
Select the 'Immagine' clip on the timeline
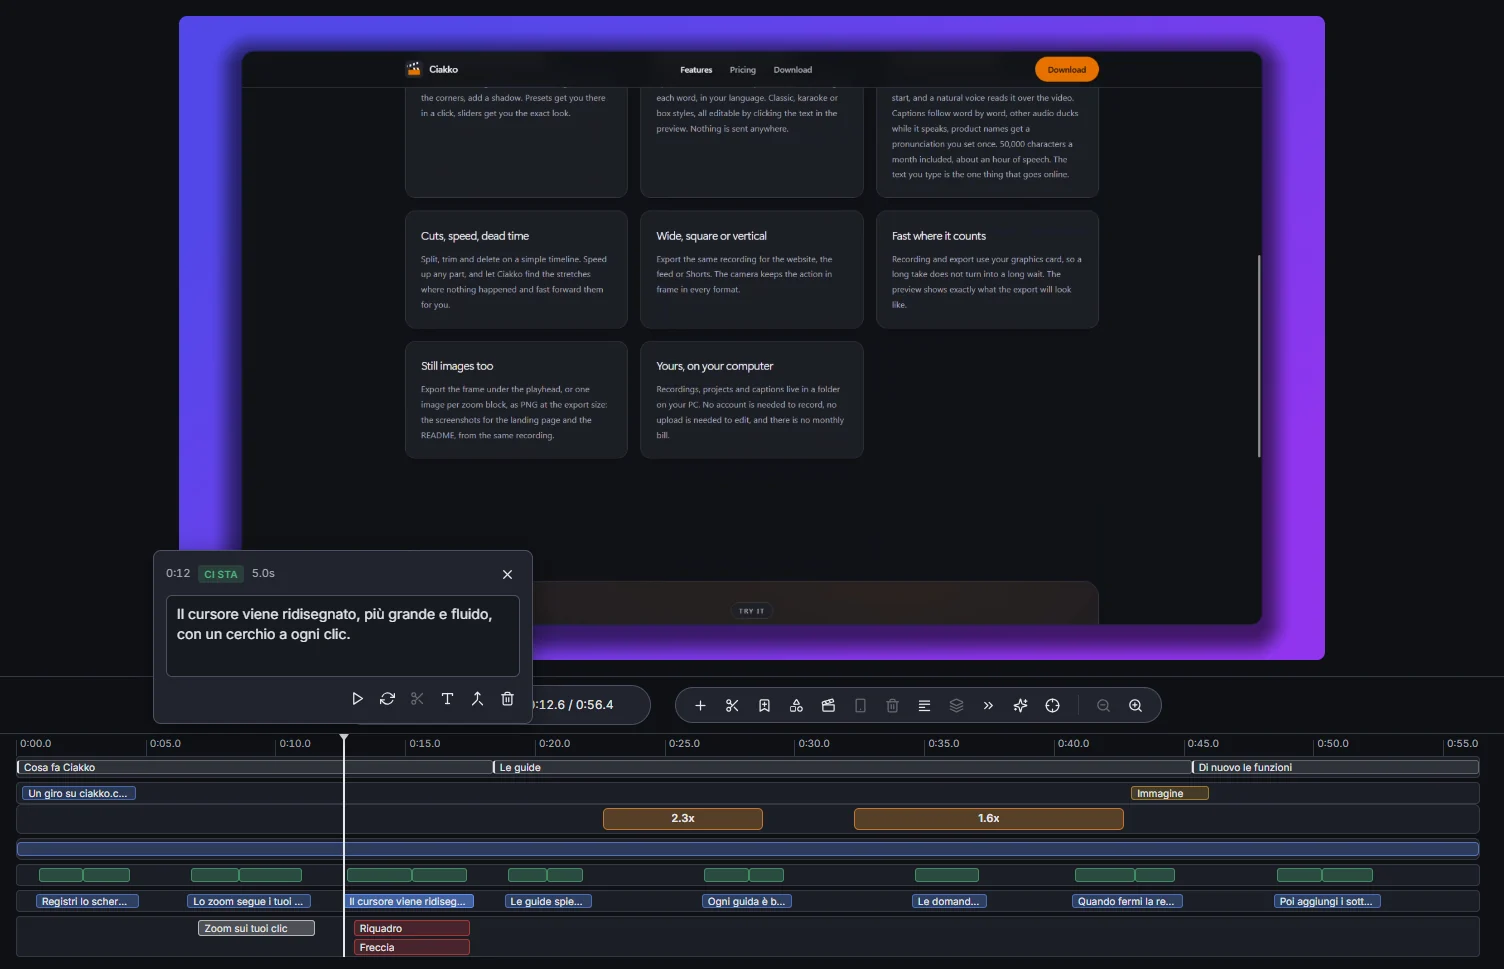[1169, 794]
